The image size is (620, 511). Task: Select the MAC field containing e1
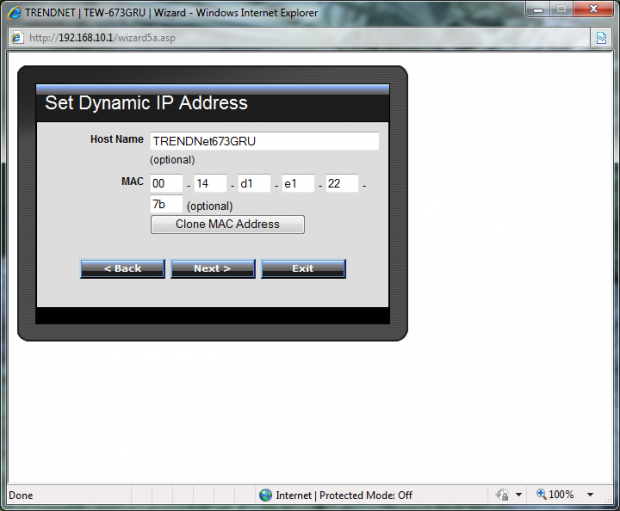click(x=298, y=184)
